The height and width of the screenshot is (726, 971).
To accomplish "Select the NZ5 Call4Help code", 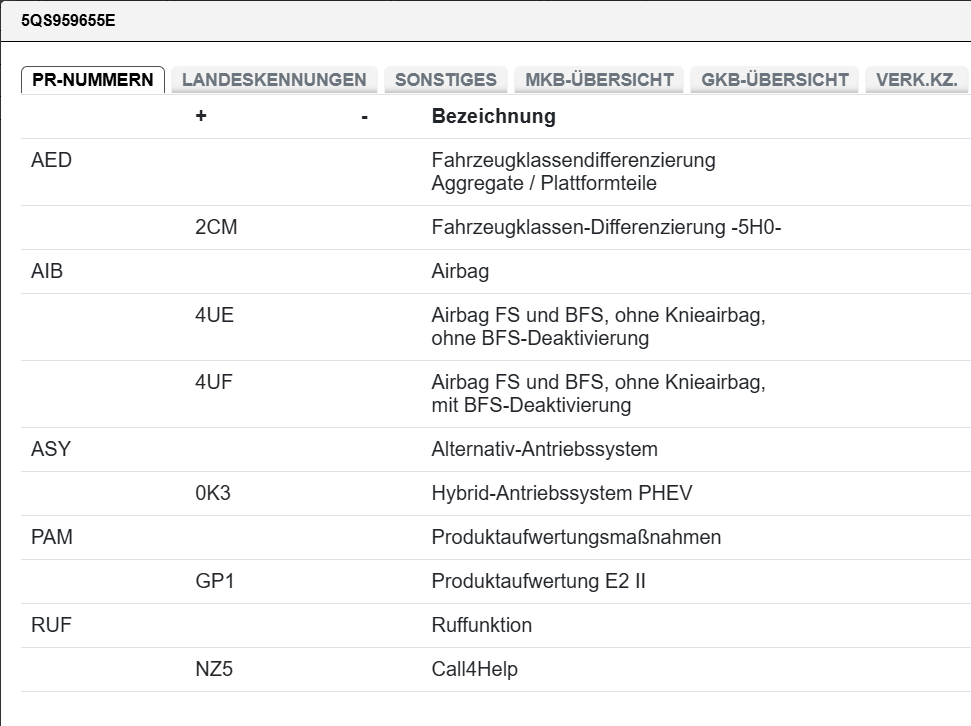I will click(x=214, y=669).
